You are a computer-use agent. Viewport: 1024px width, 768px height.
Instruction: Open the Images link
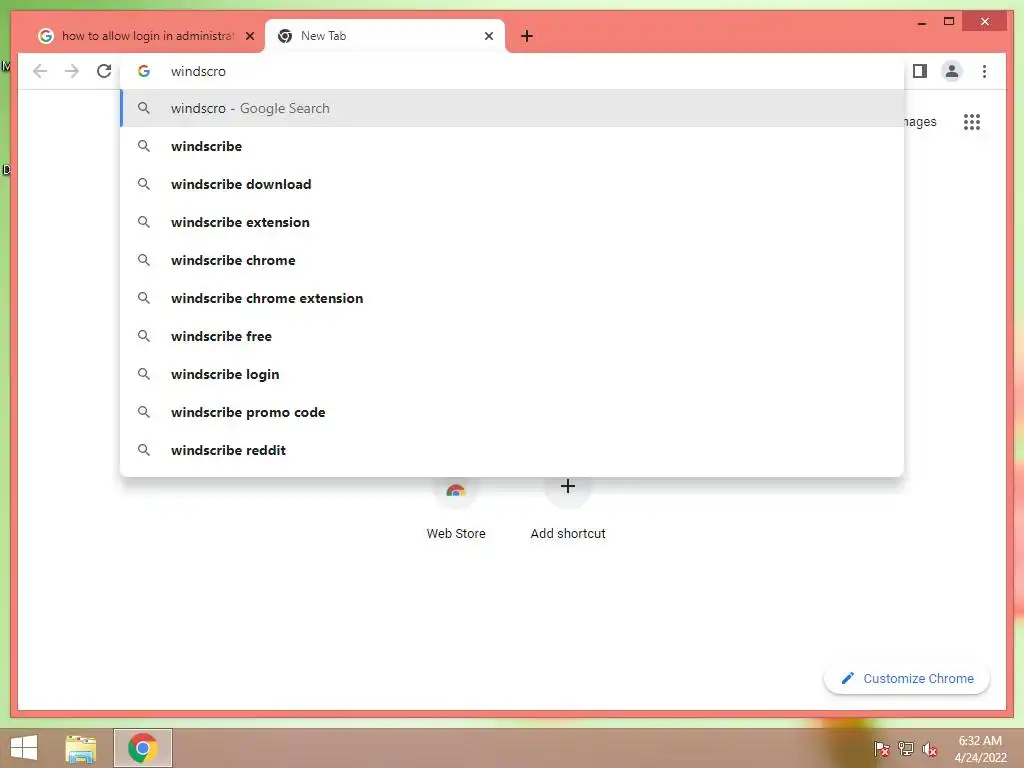[x=920, y=122]
